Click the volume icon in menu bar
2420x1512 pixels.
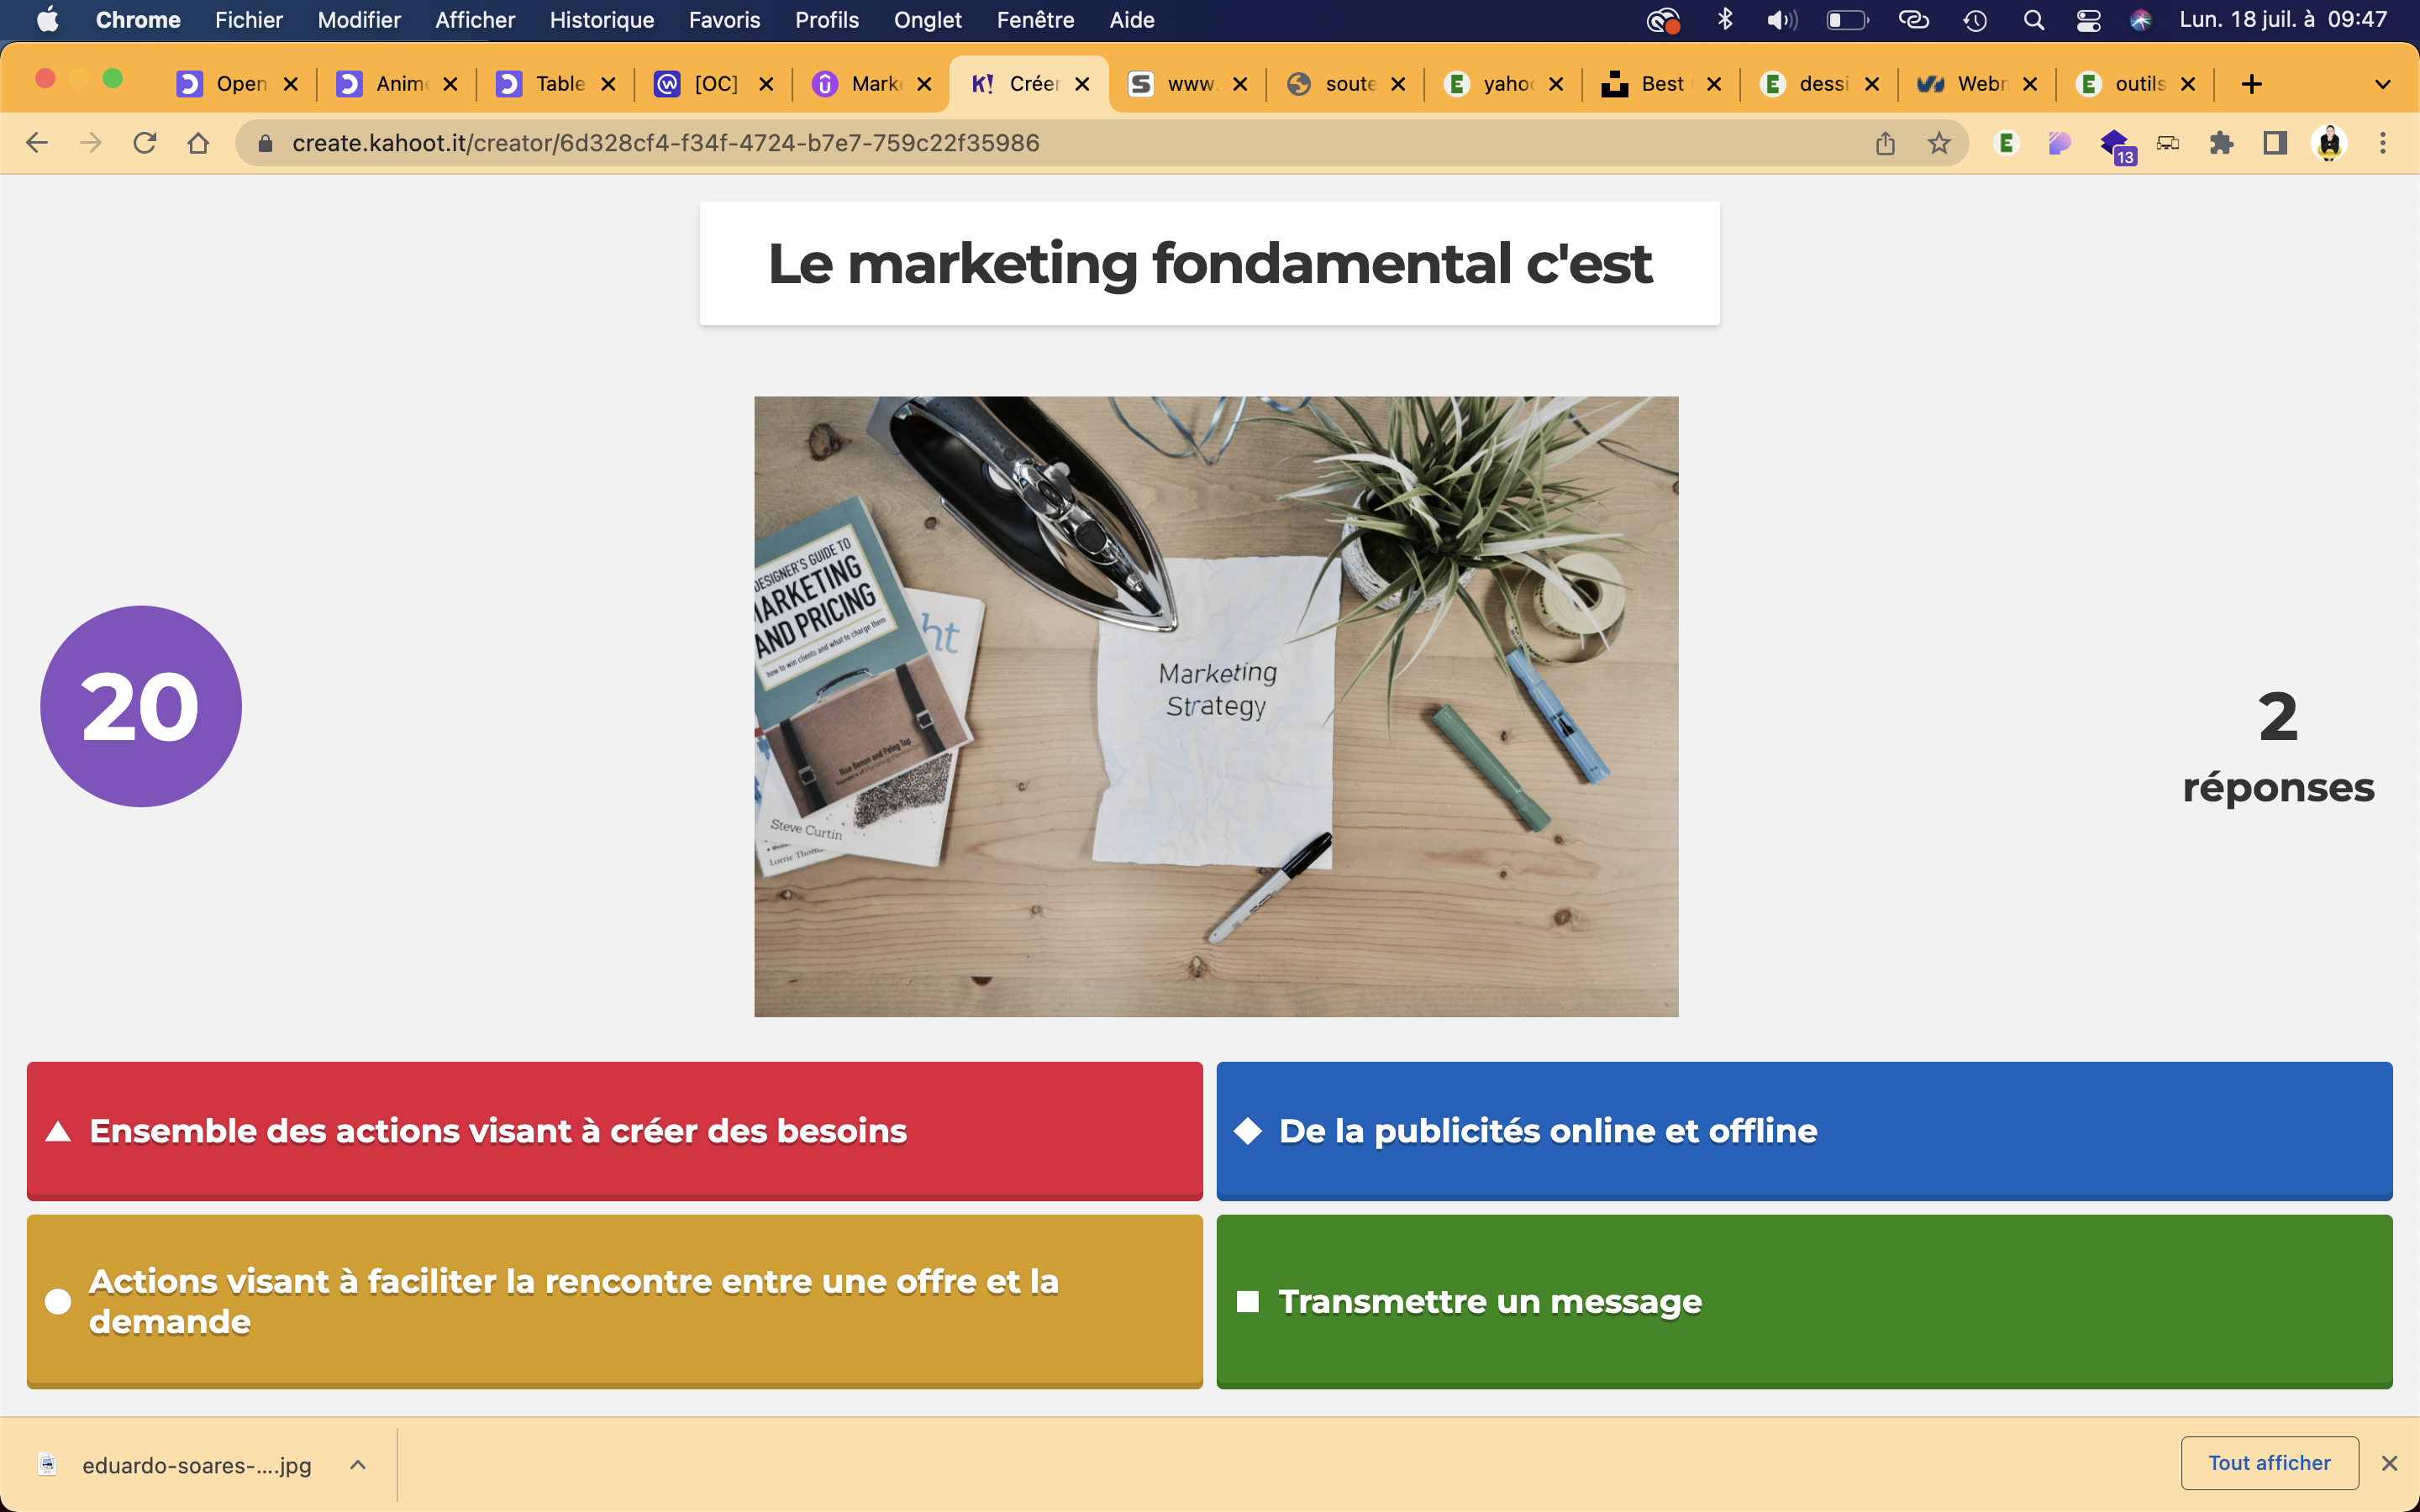point(1780,20)
